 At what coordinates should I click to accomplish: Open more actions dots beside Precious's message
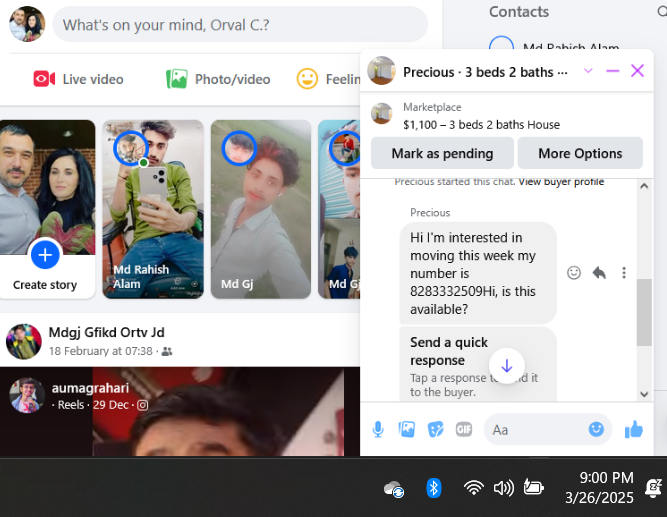pos(624,272)
